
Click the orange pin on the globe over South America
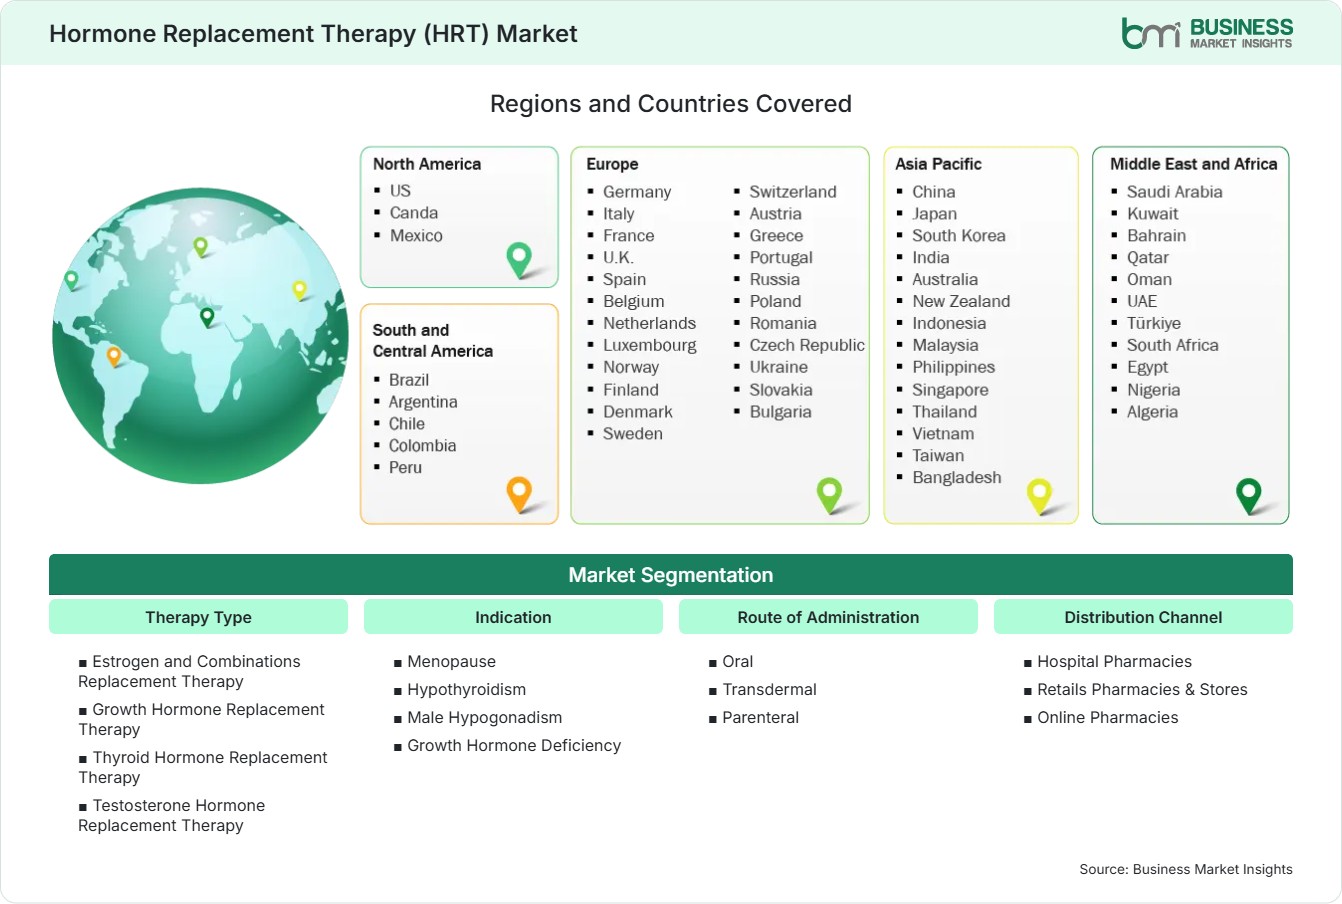114,356
